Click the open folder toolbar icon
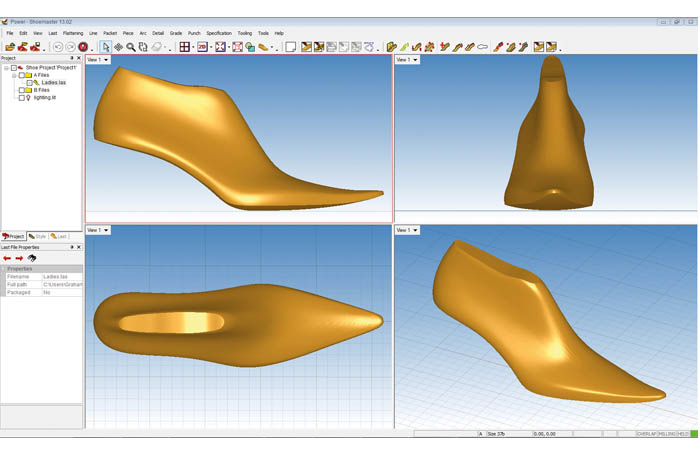The width and height of the screenshot is (700, 455). click(9, 47)
